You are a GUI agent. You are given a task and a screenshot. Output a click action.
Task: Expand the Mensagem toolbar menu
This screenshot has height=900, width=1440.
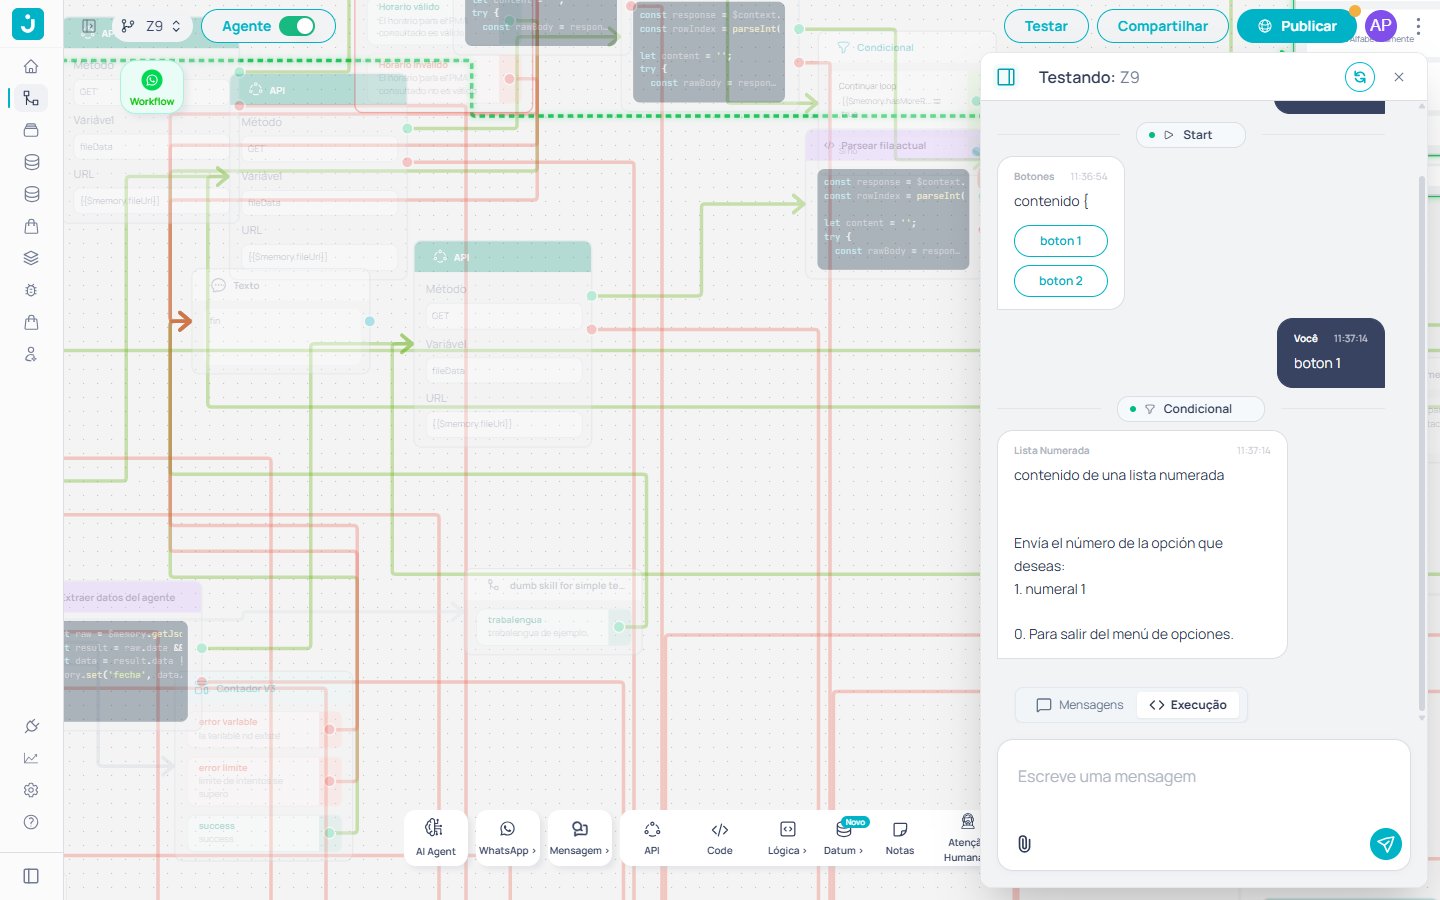click(579, 838)
